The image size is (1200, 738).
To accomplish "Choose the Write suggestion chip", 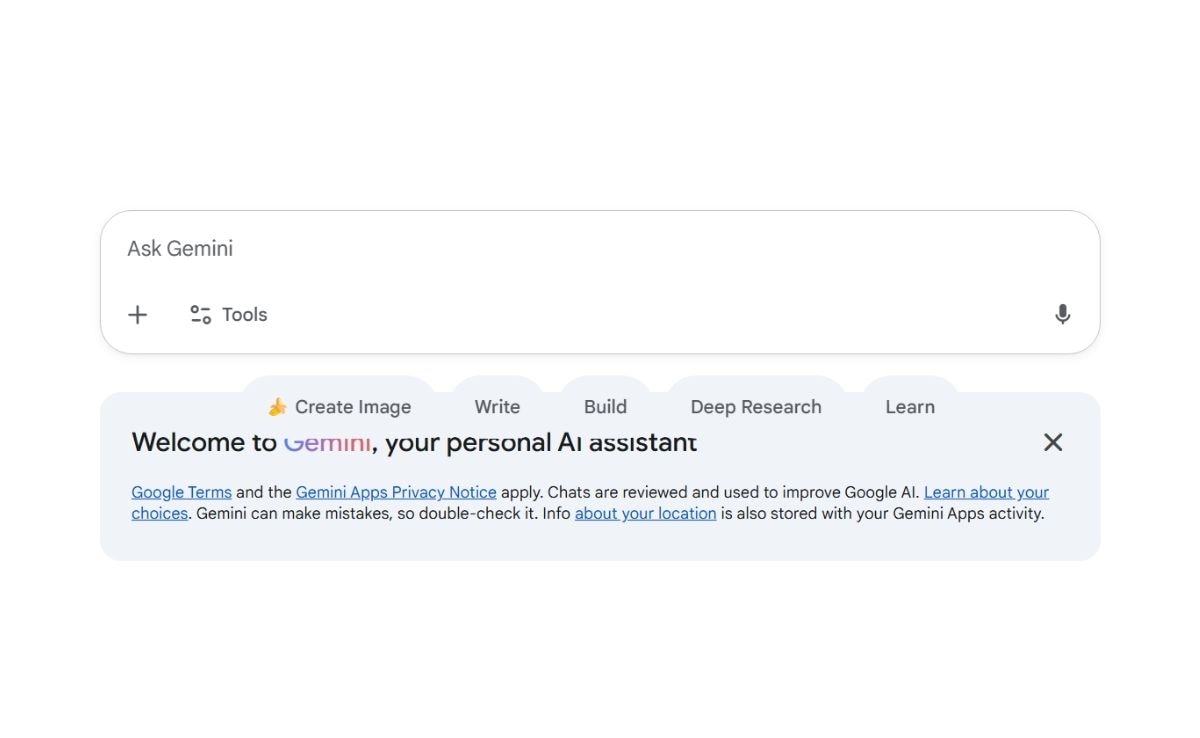I will 497,406.
